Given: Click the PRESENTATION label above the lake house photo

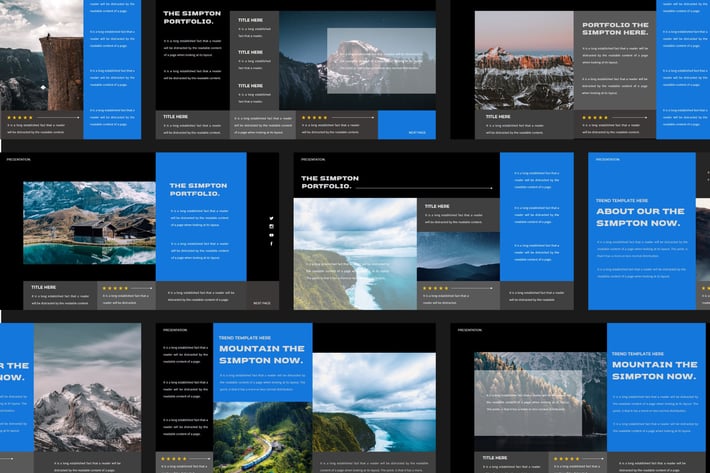Looking at the screenshot, I should [19, 159].
